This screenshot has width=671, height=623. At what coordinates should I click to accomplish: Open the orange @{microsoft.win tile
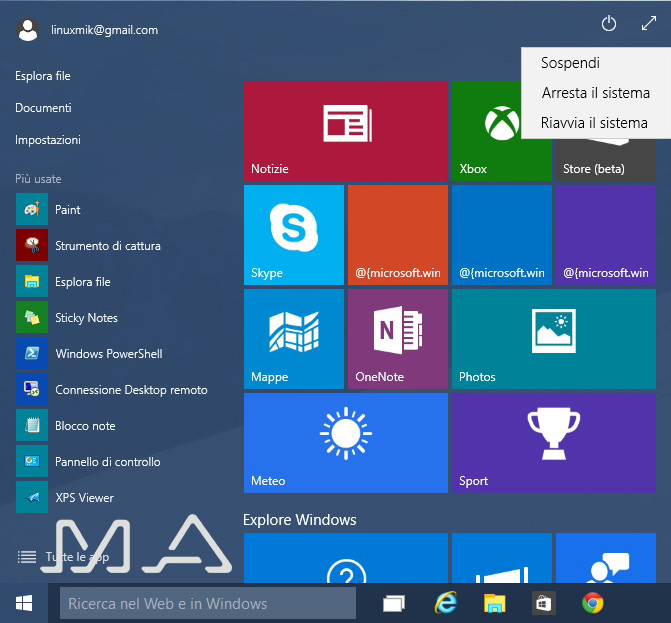pyautogui.click(x=398, y=235)
